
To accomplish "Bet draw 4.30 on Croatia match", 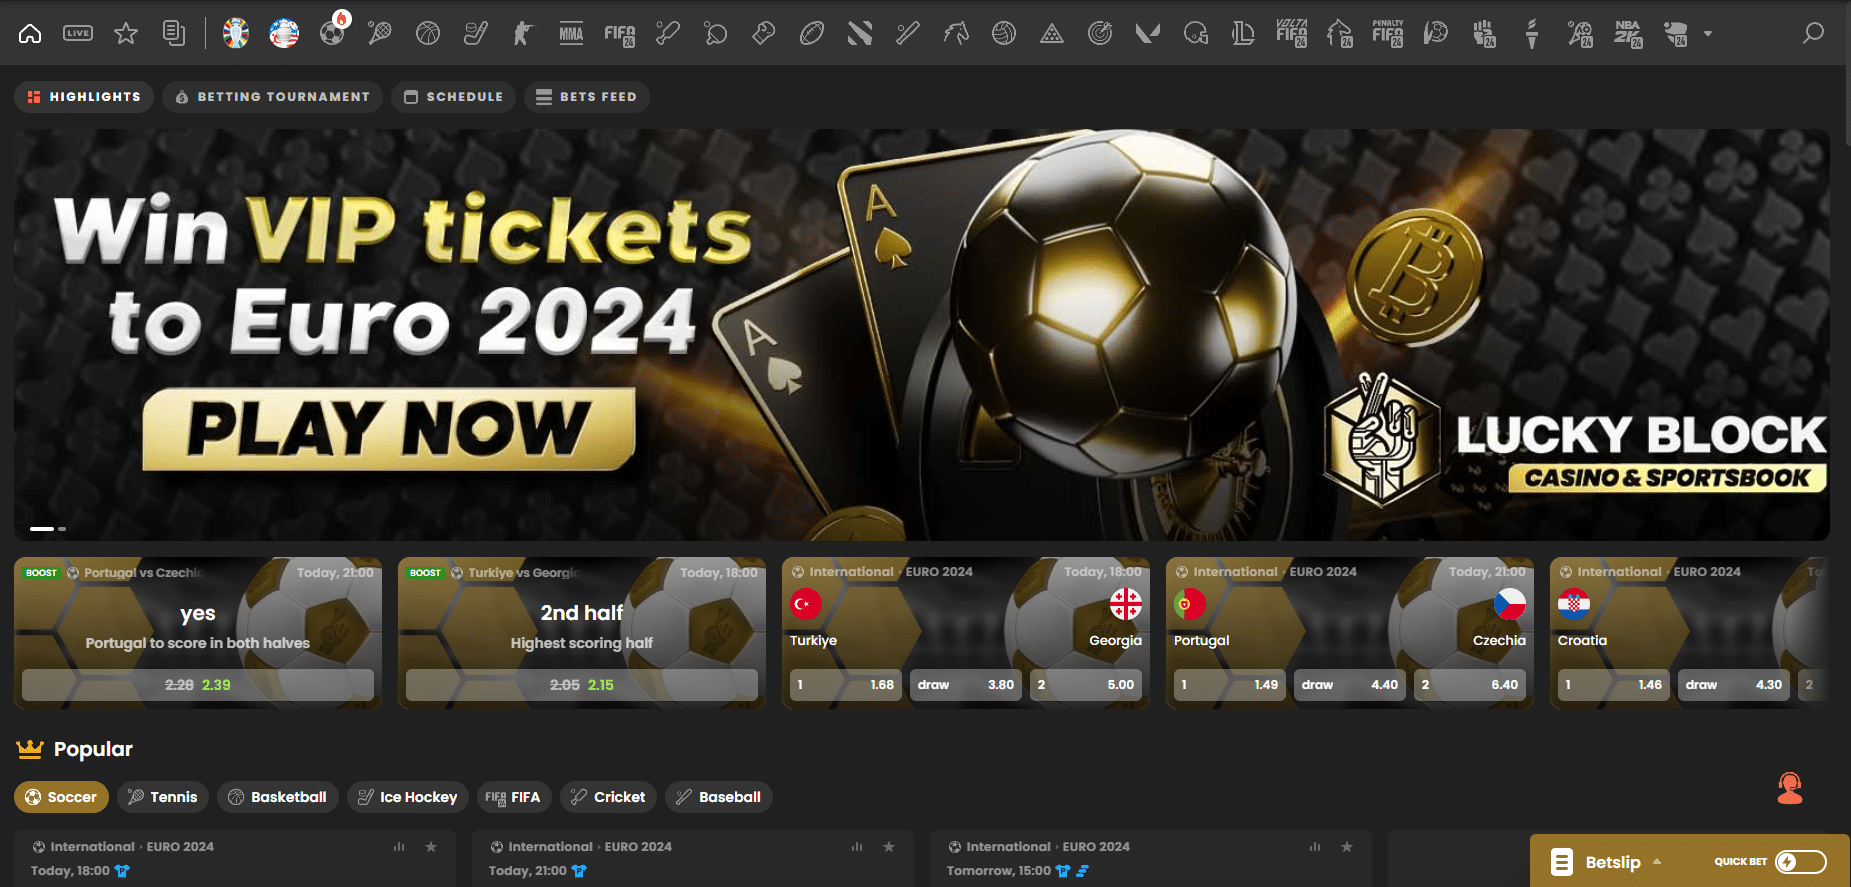I will coord(1734,685).
